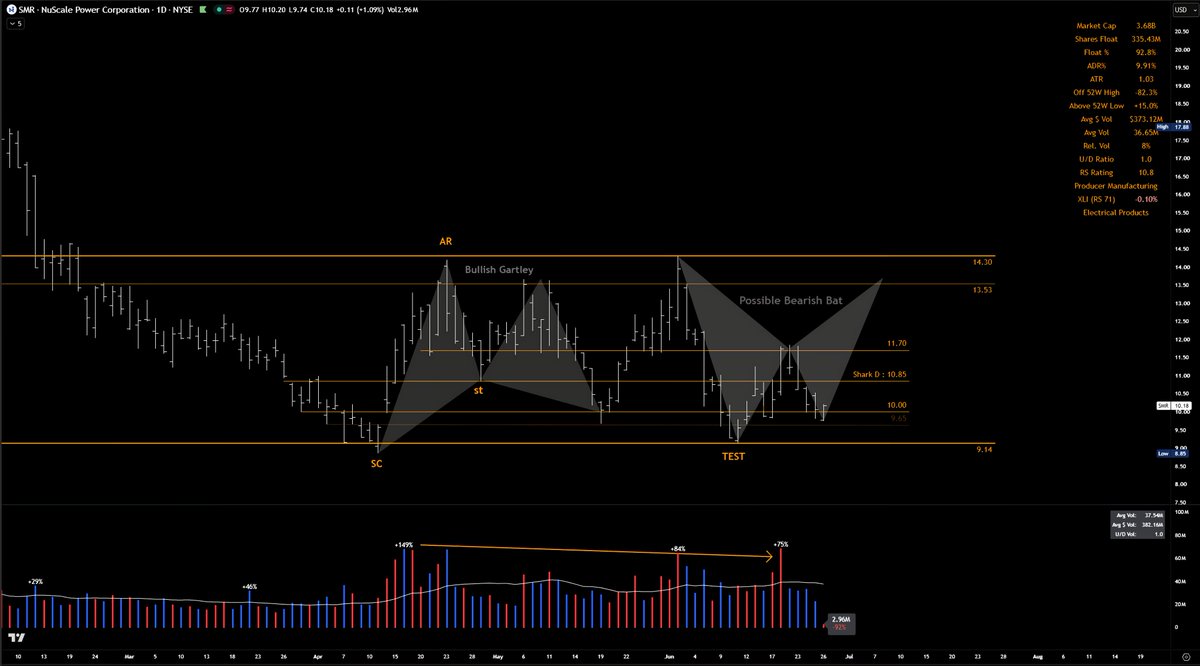Click the green flag icon beside NYSE
Image resolution: width=1200 pixels, height=666 pixels.
tap(204, 8)
